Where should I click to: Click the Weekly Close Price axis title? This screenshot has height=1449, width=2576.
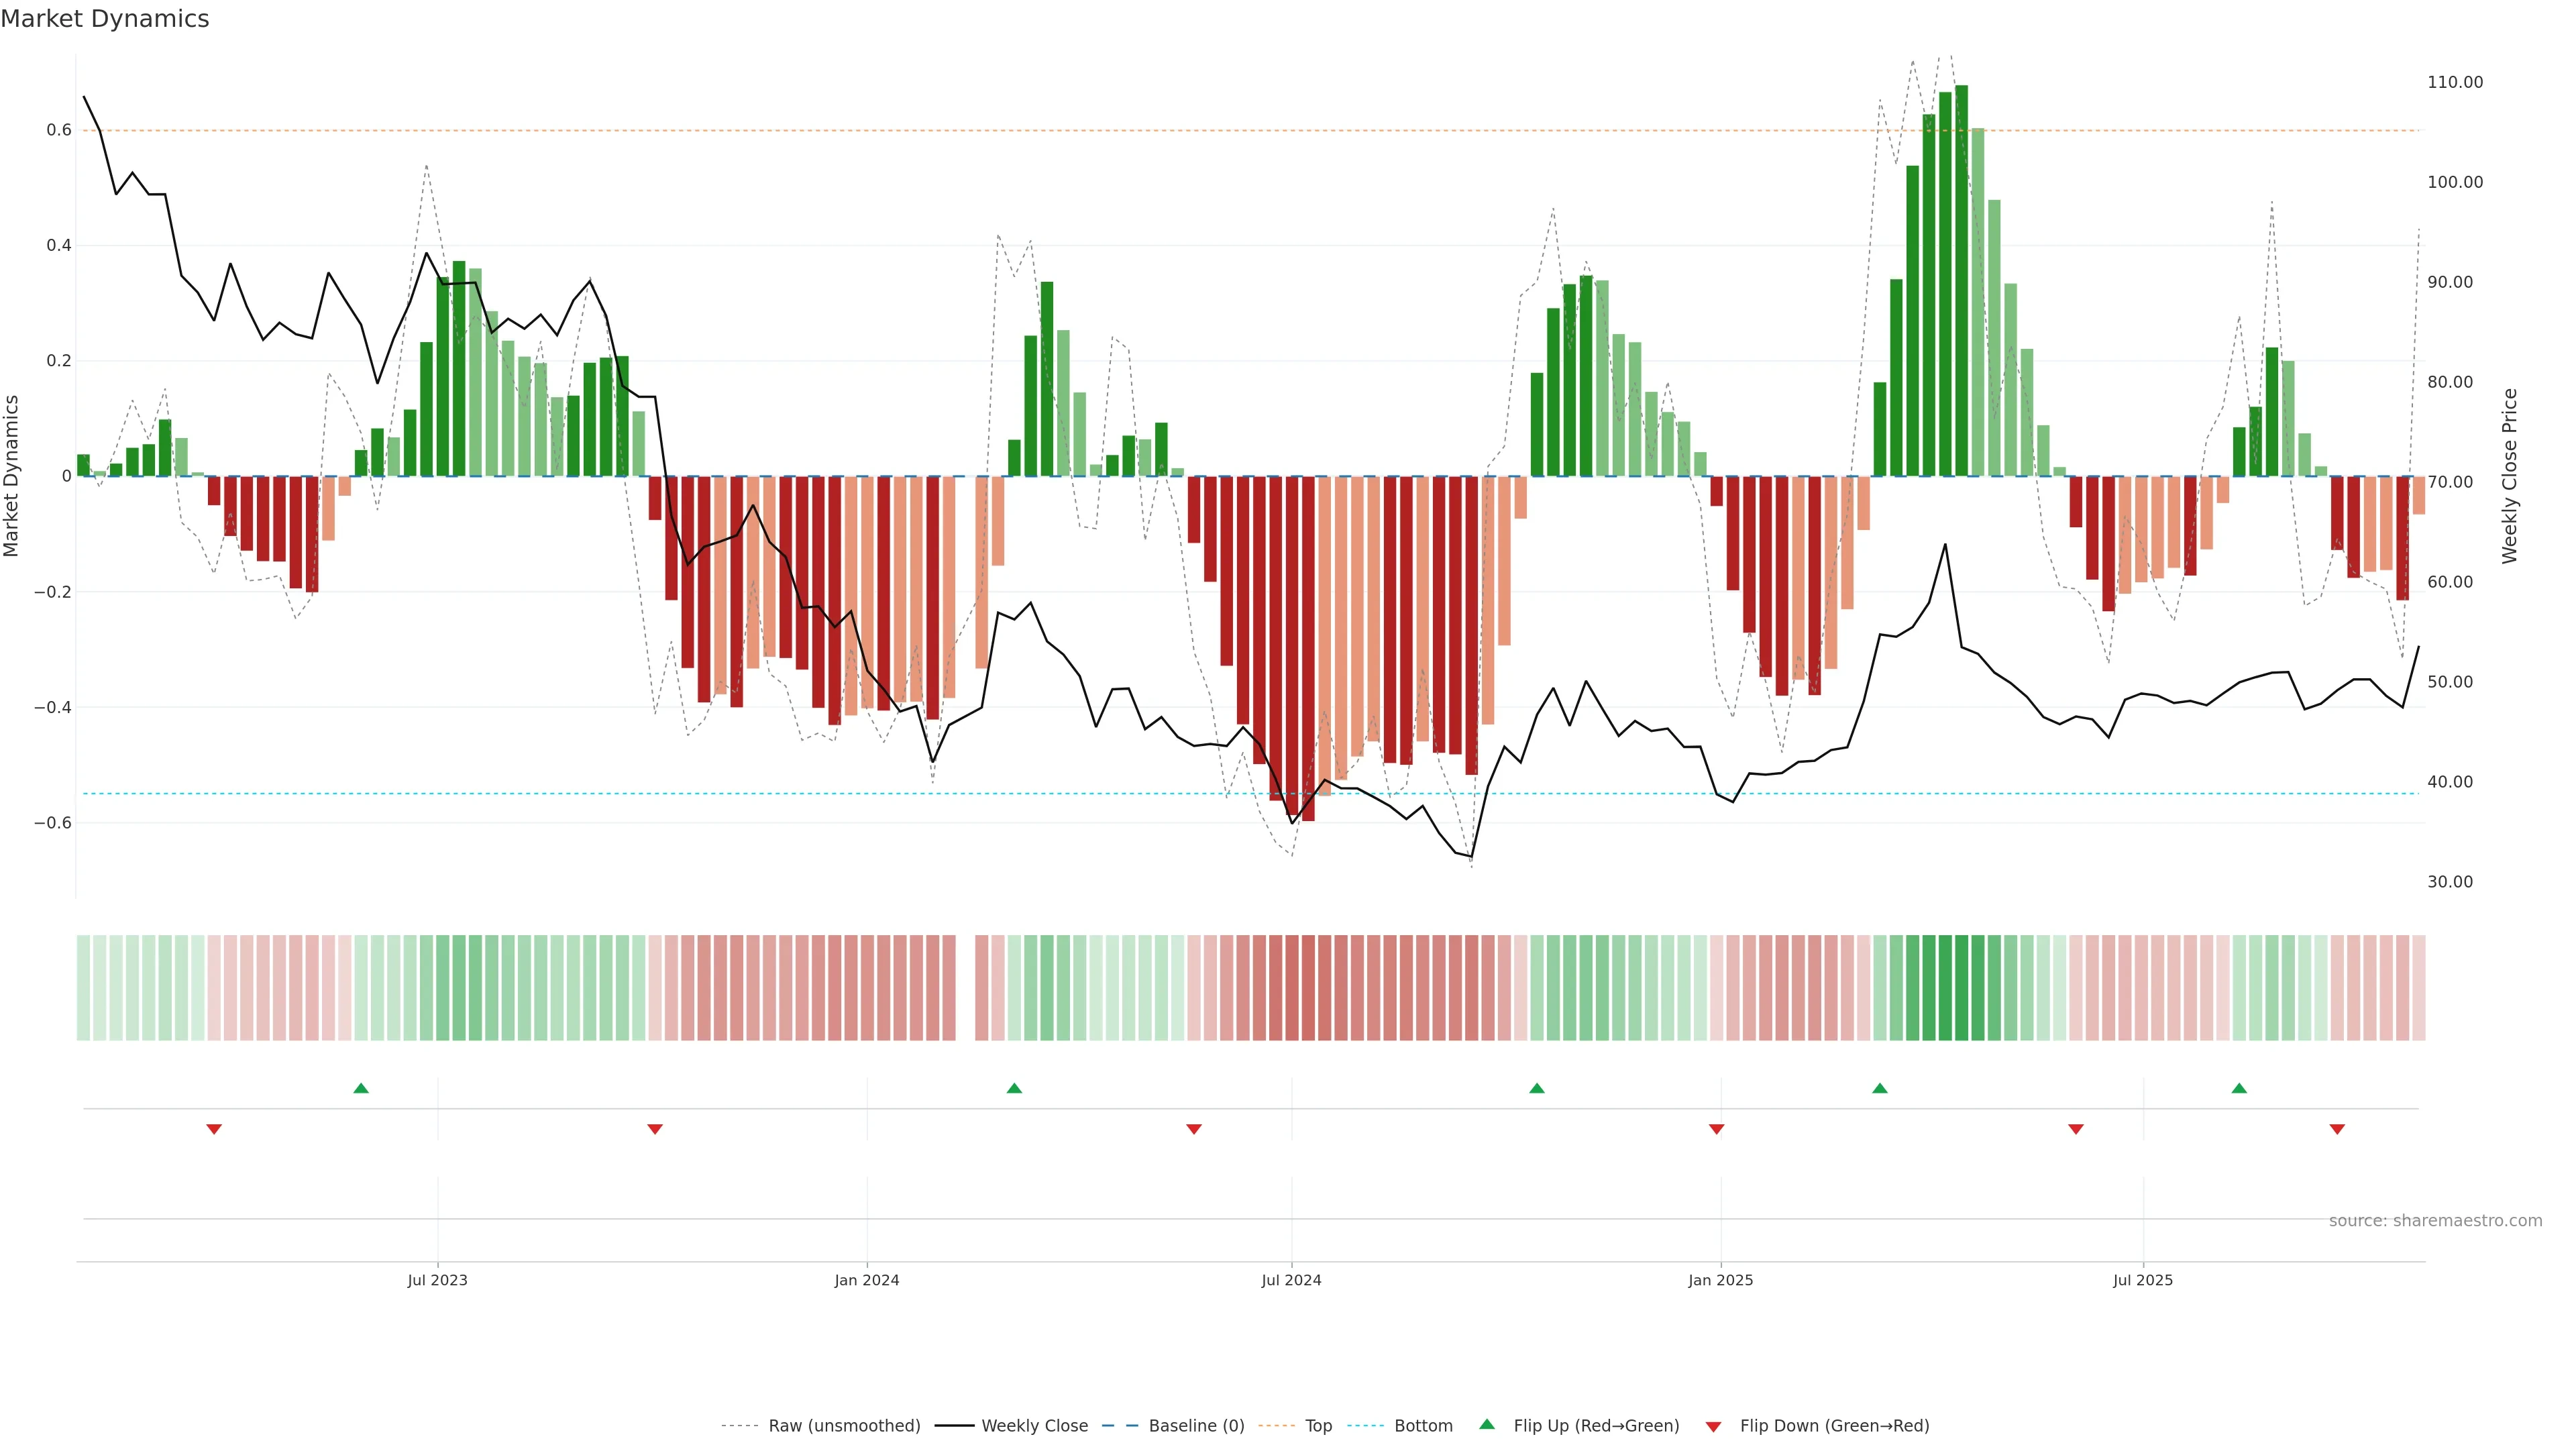click(2509, 476)
